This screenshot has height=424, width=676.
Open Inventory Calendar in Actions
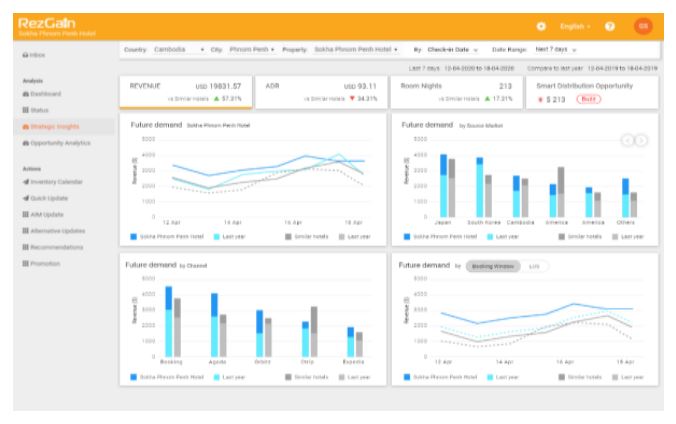(51, 181)
